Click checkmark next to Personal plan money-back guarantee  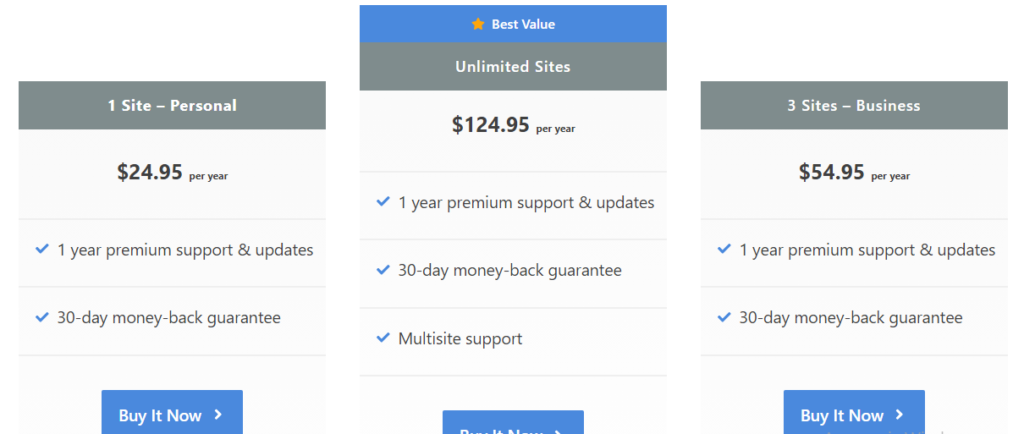[x=42, y=317]
